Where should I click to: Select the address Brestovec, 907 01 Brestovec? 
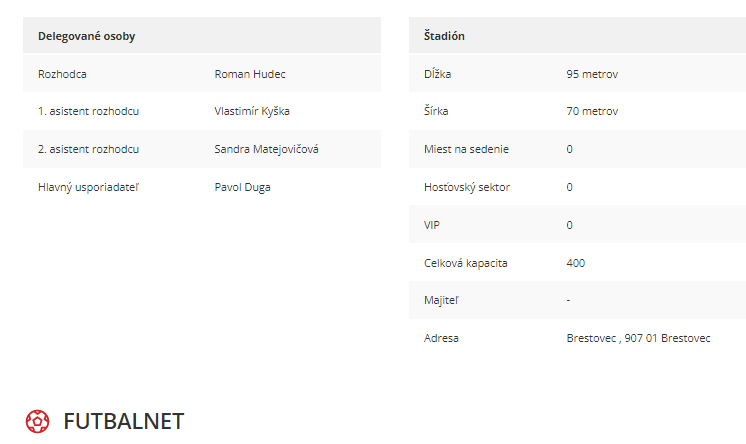[638, 338]
